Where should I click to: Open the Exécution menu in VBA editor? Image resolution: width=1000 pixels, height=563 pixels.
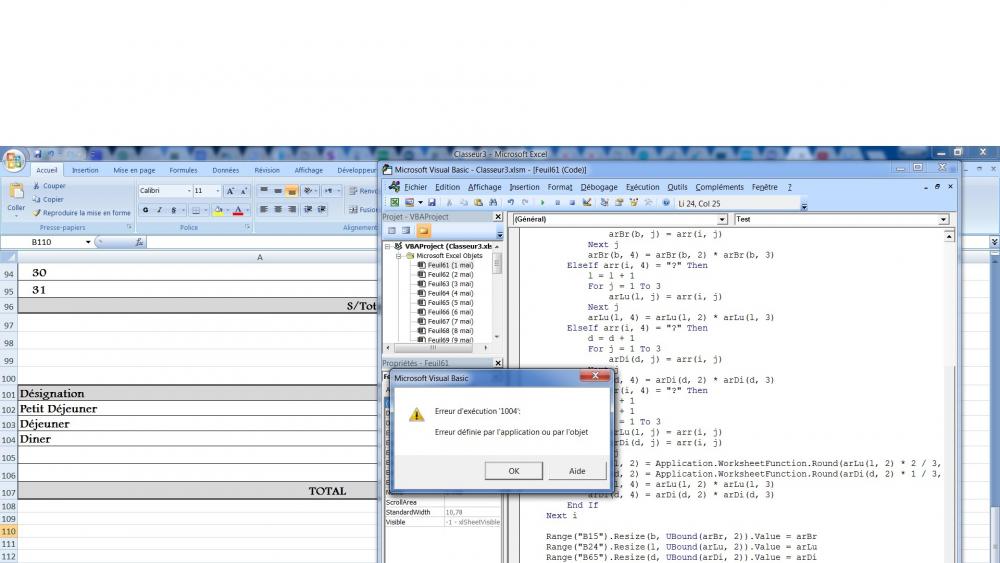click(x=642, y=187)
